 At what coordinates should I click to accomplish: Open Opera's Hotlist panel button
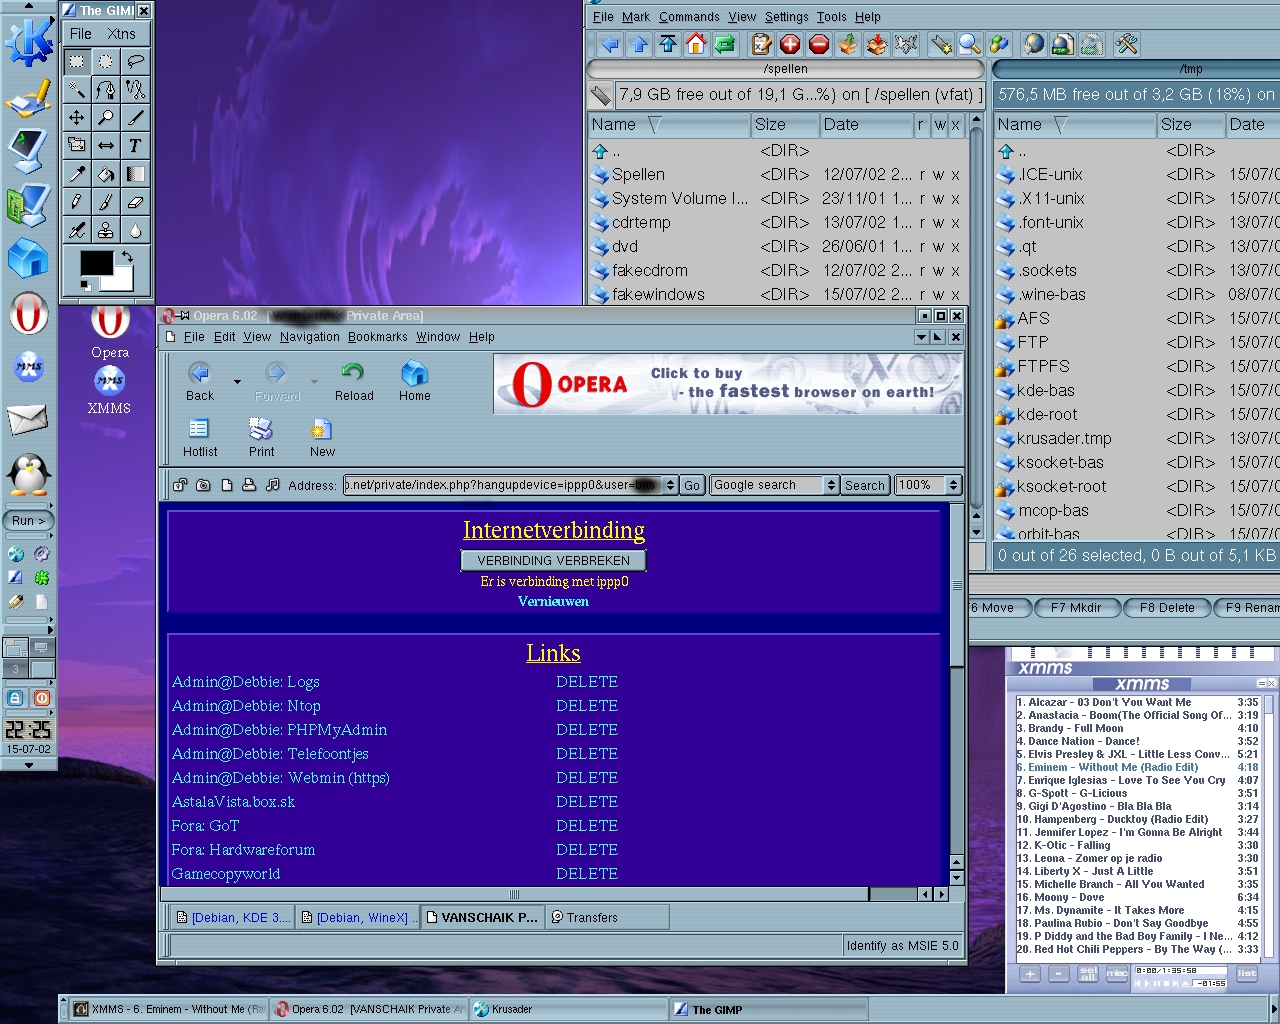click(x=199, y=438)
